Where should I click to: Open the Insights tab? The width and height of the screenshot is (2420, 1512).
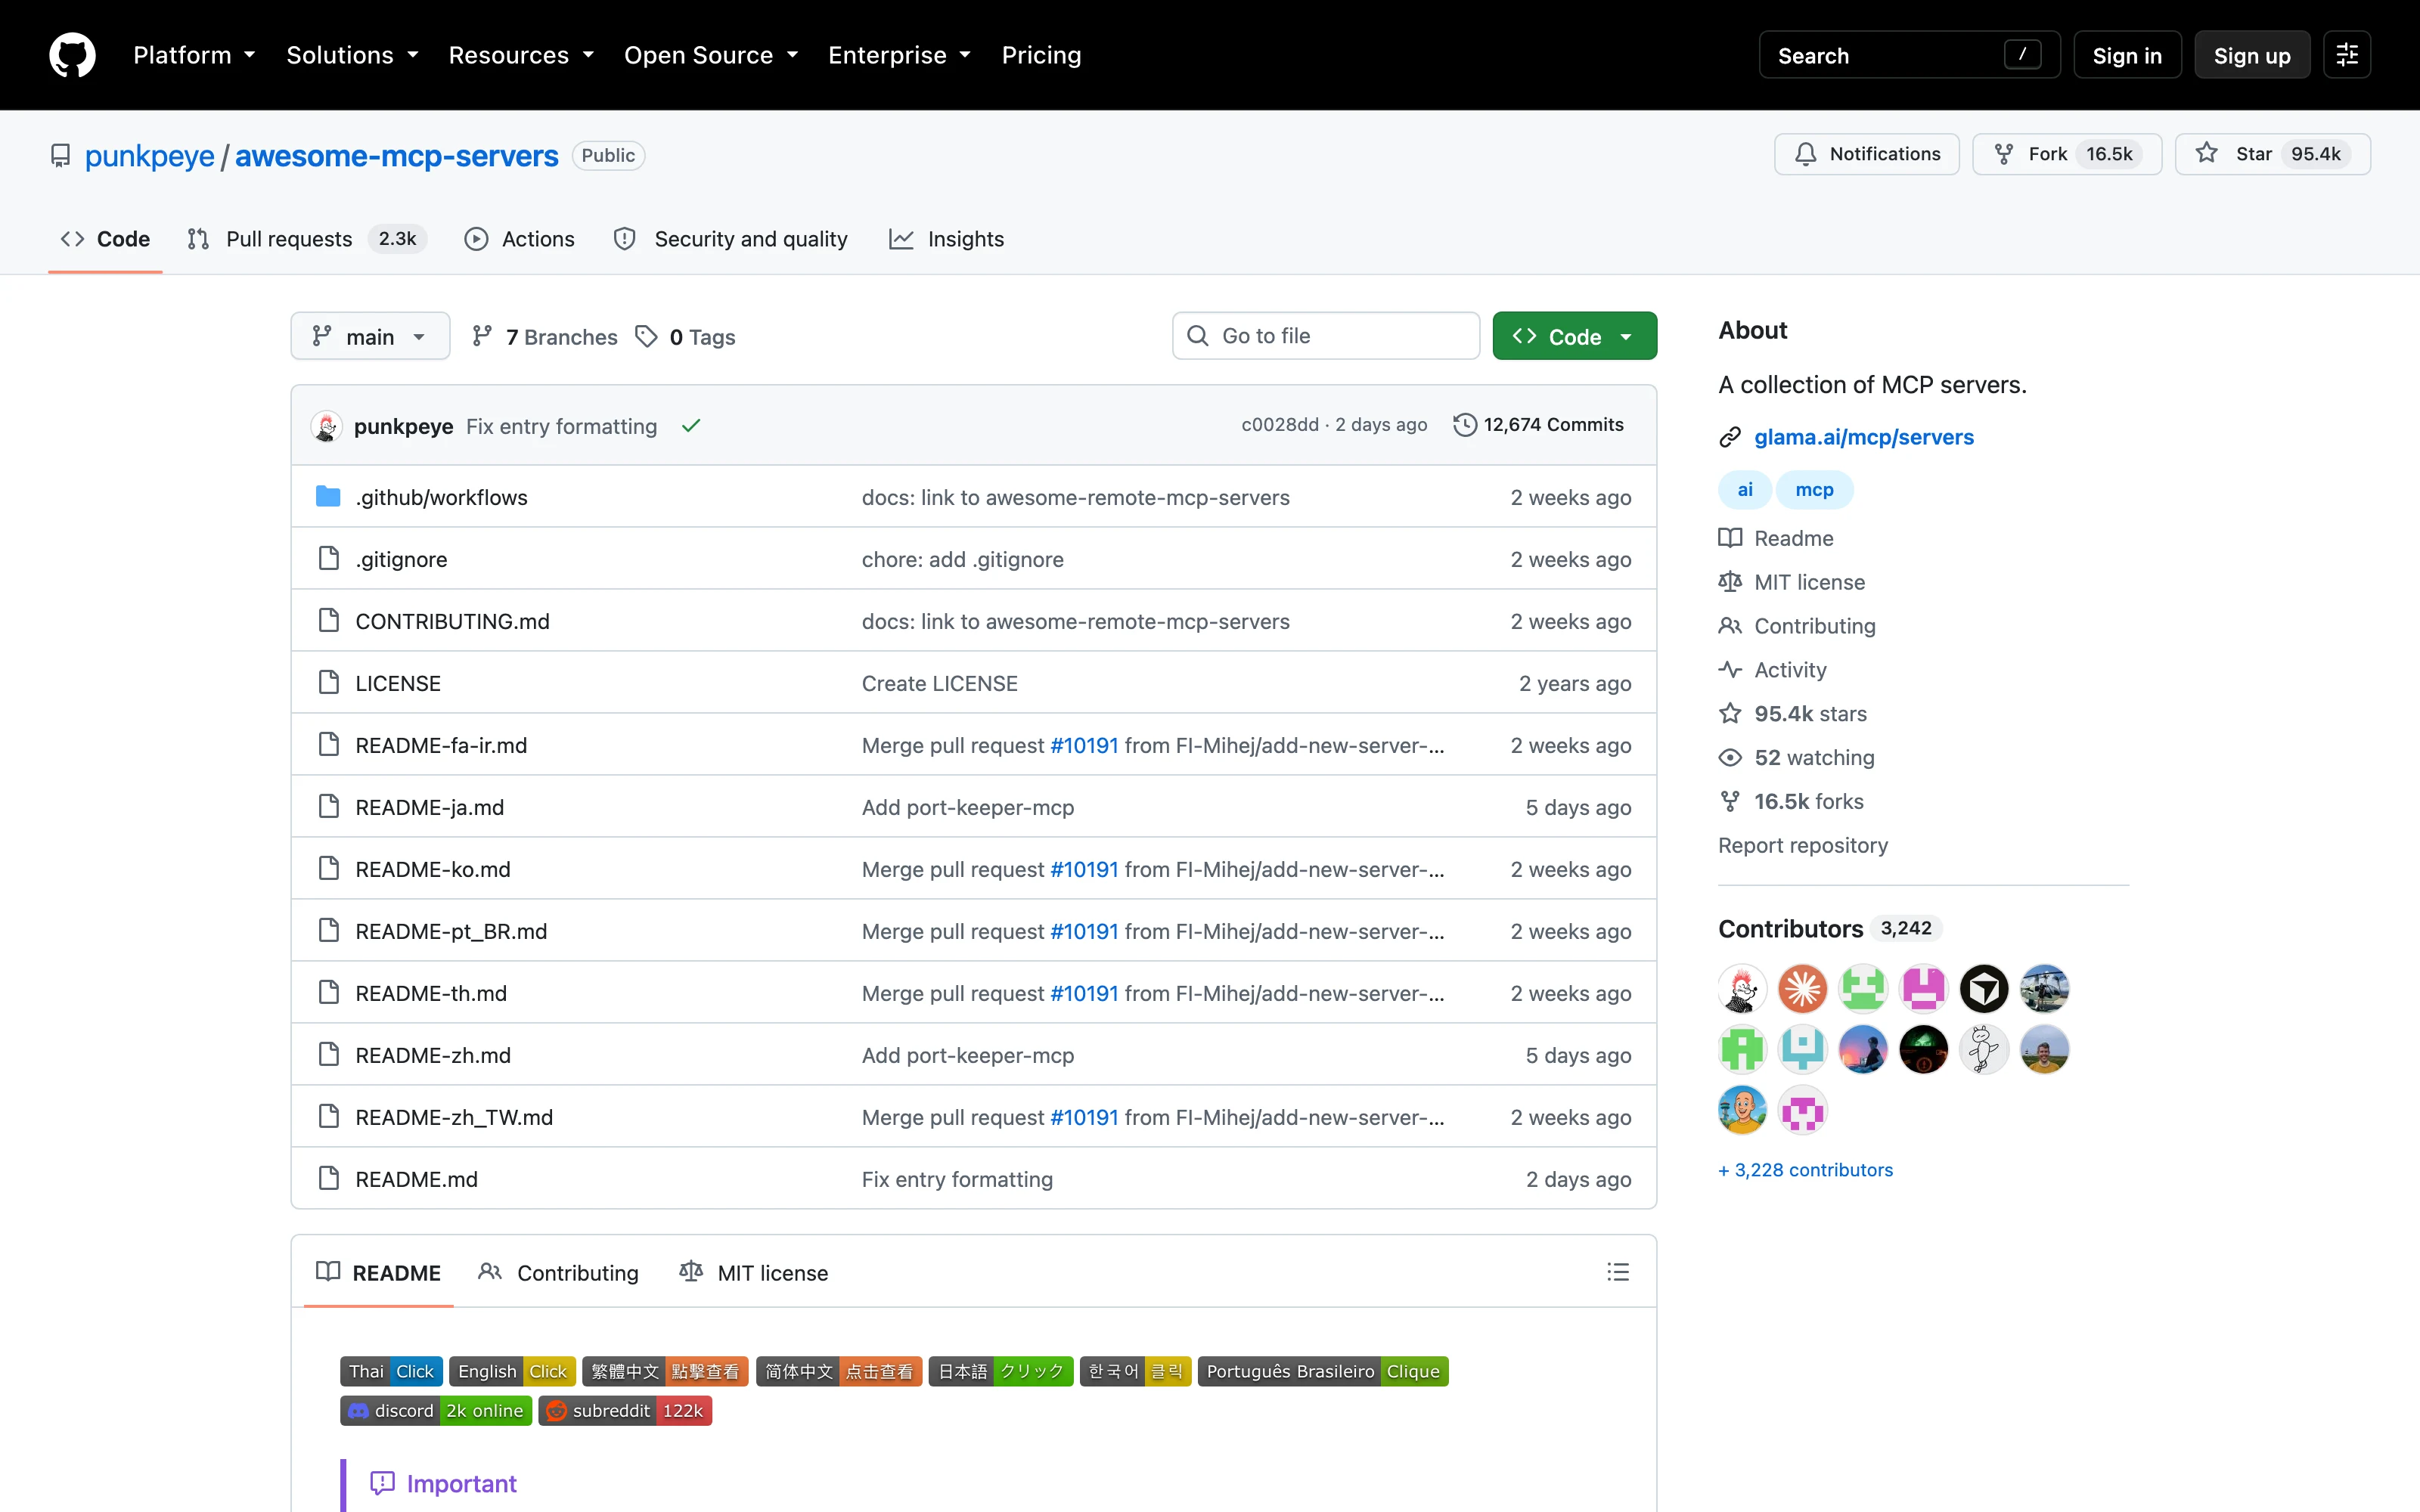pos(946,239)
